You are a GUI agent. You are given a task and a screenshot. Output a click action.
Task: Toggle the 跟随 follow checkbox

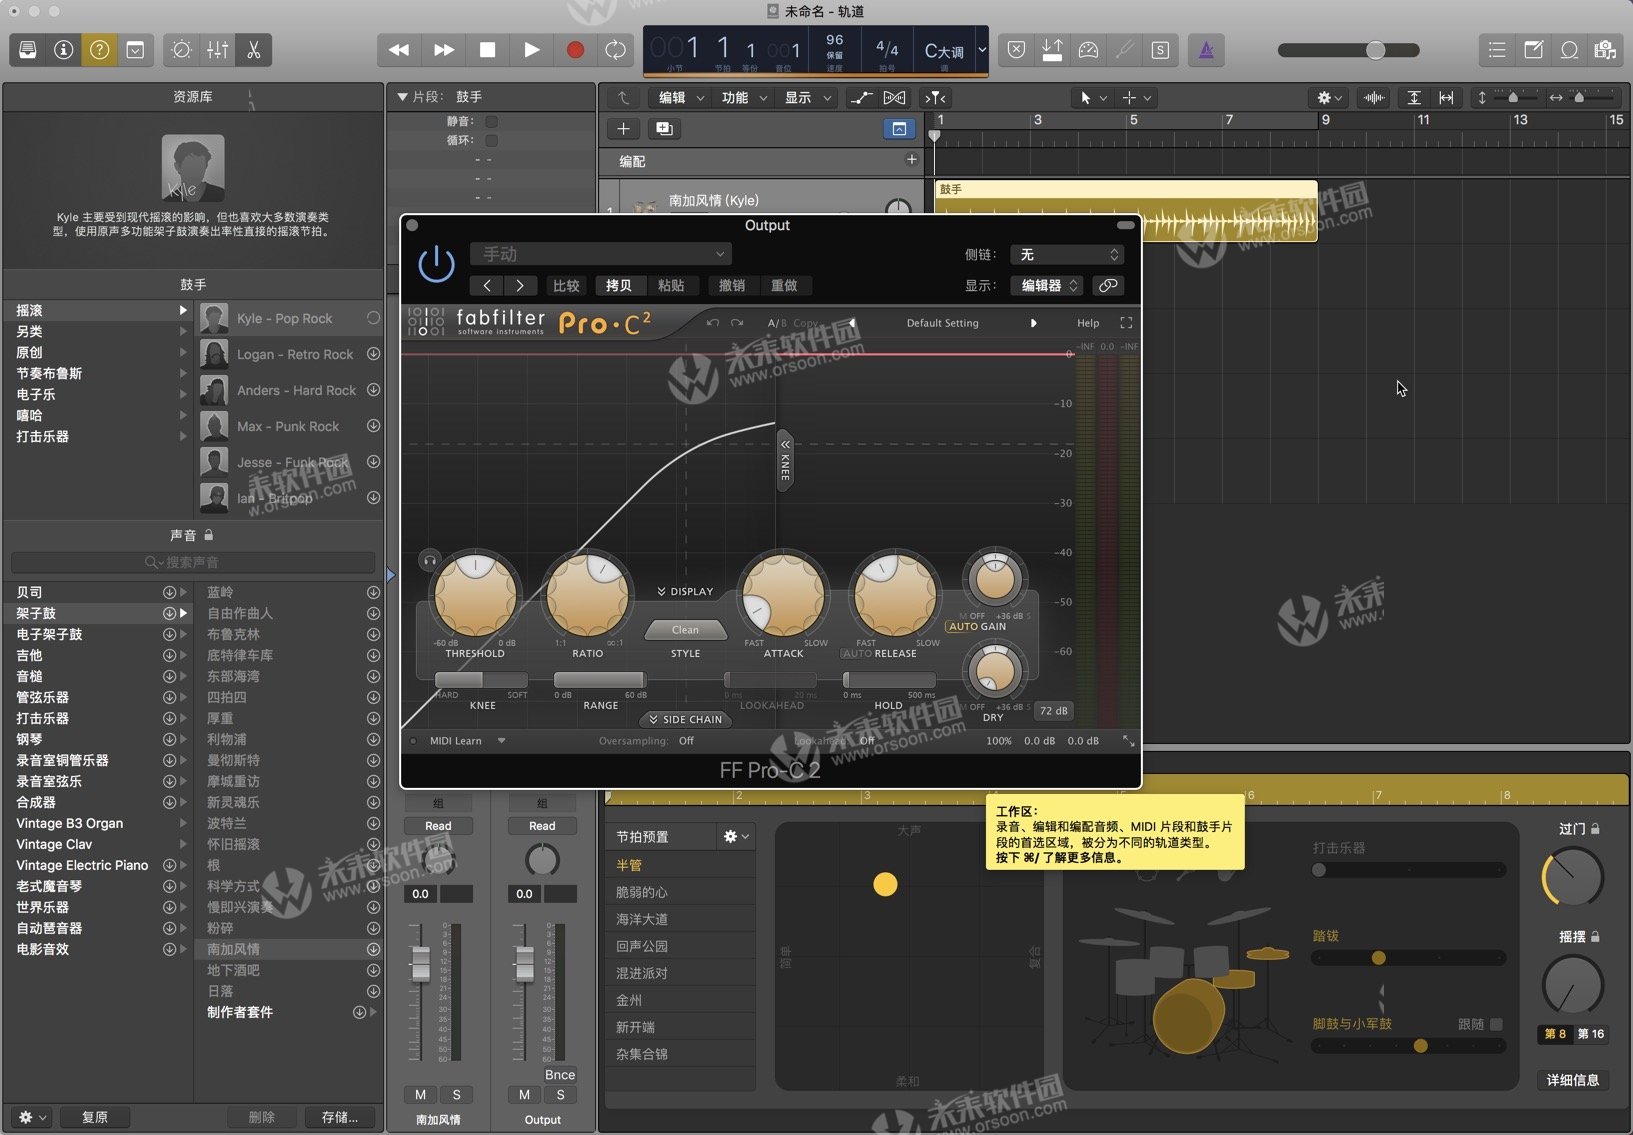pyautogui.click(x=1496, y=1024)
